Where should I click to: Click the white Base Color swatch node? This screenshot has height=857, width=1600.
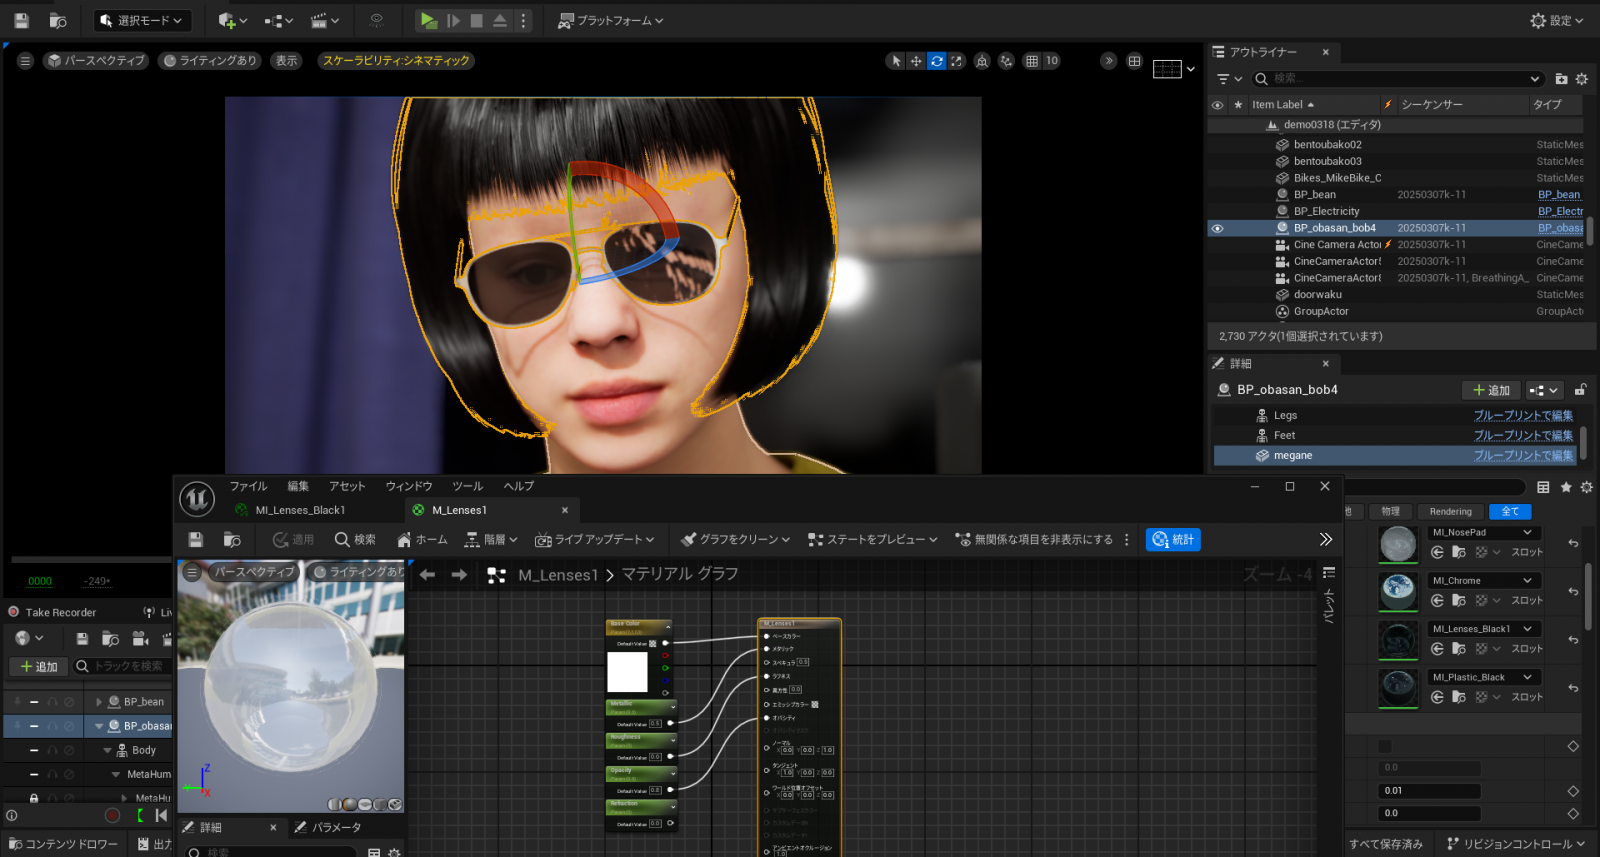point(627,672)
